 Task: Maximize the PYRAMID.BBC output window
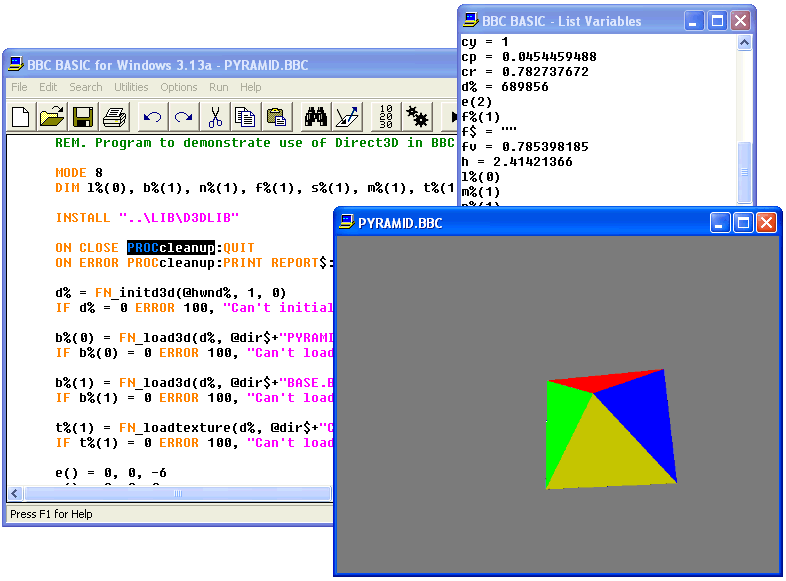pyautogui.click(x=743, y=222)
